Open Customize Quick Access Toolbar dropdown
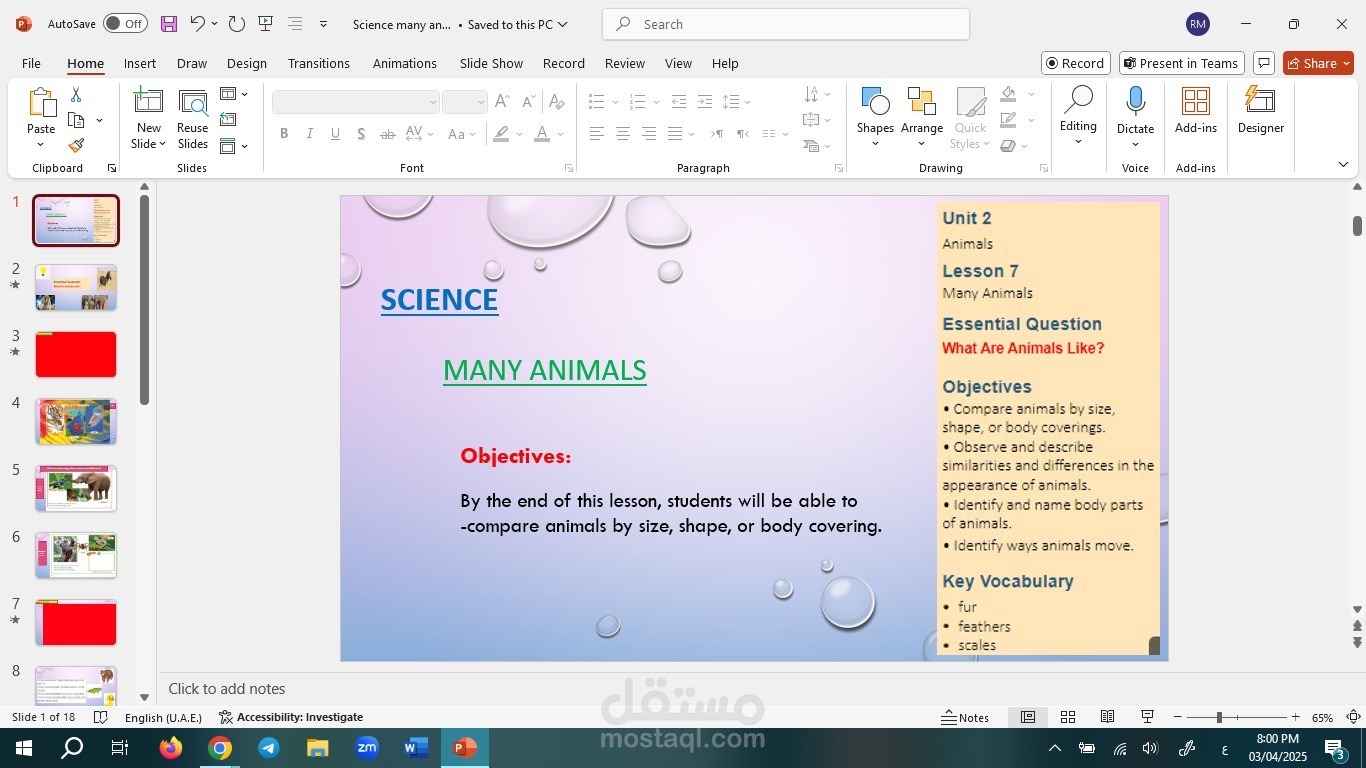The height and width of the screenshot is (768, 1366). point(323,24)
